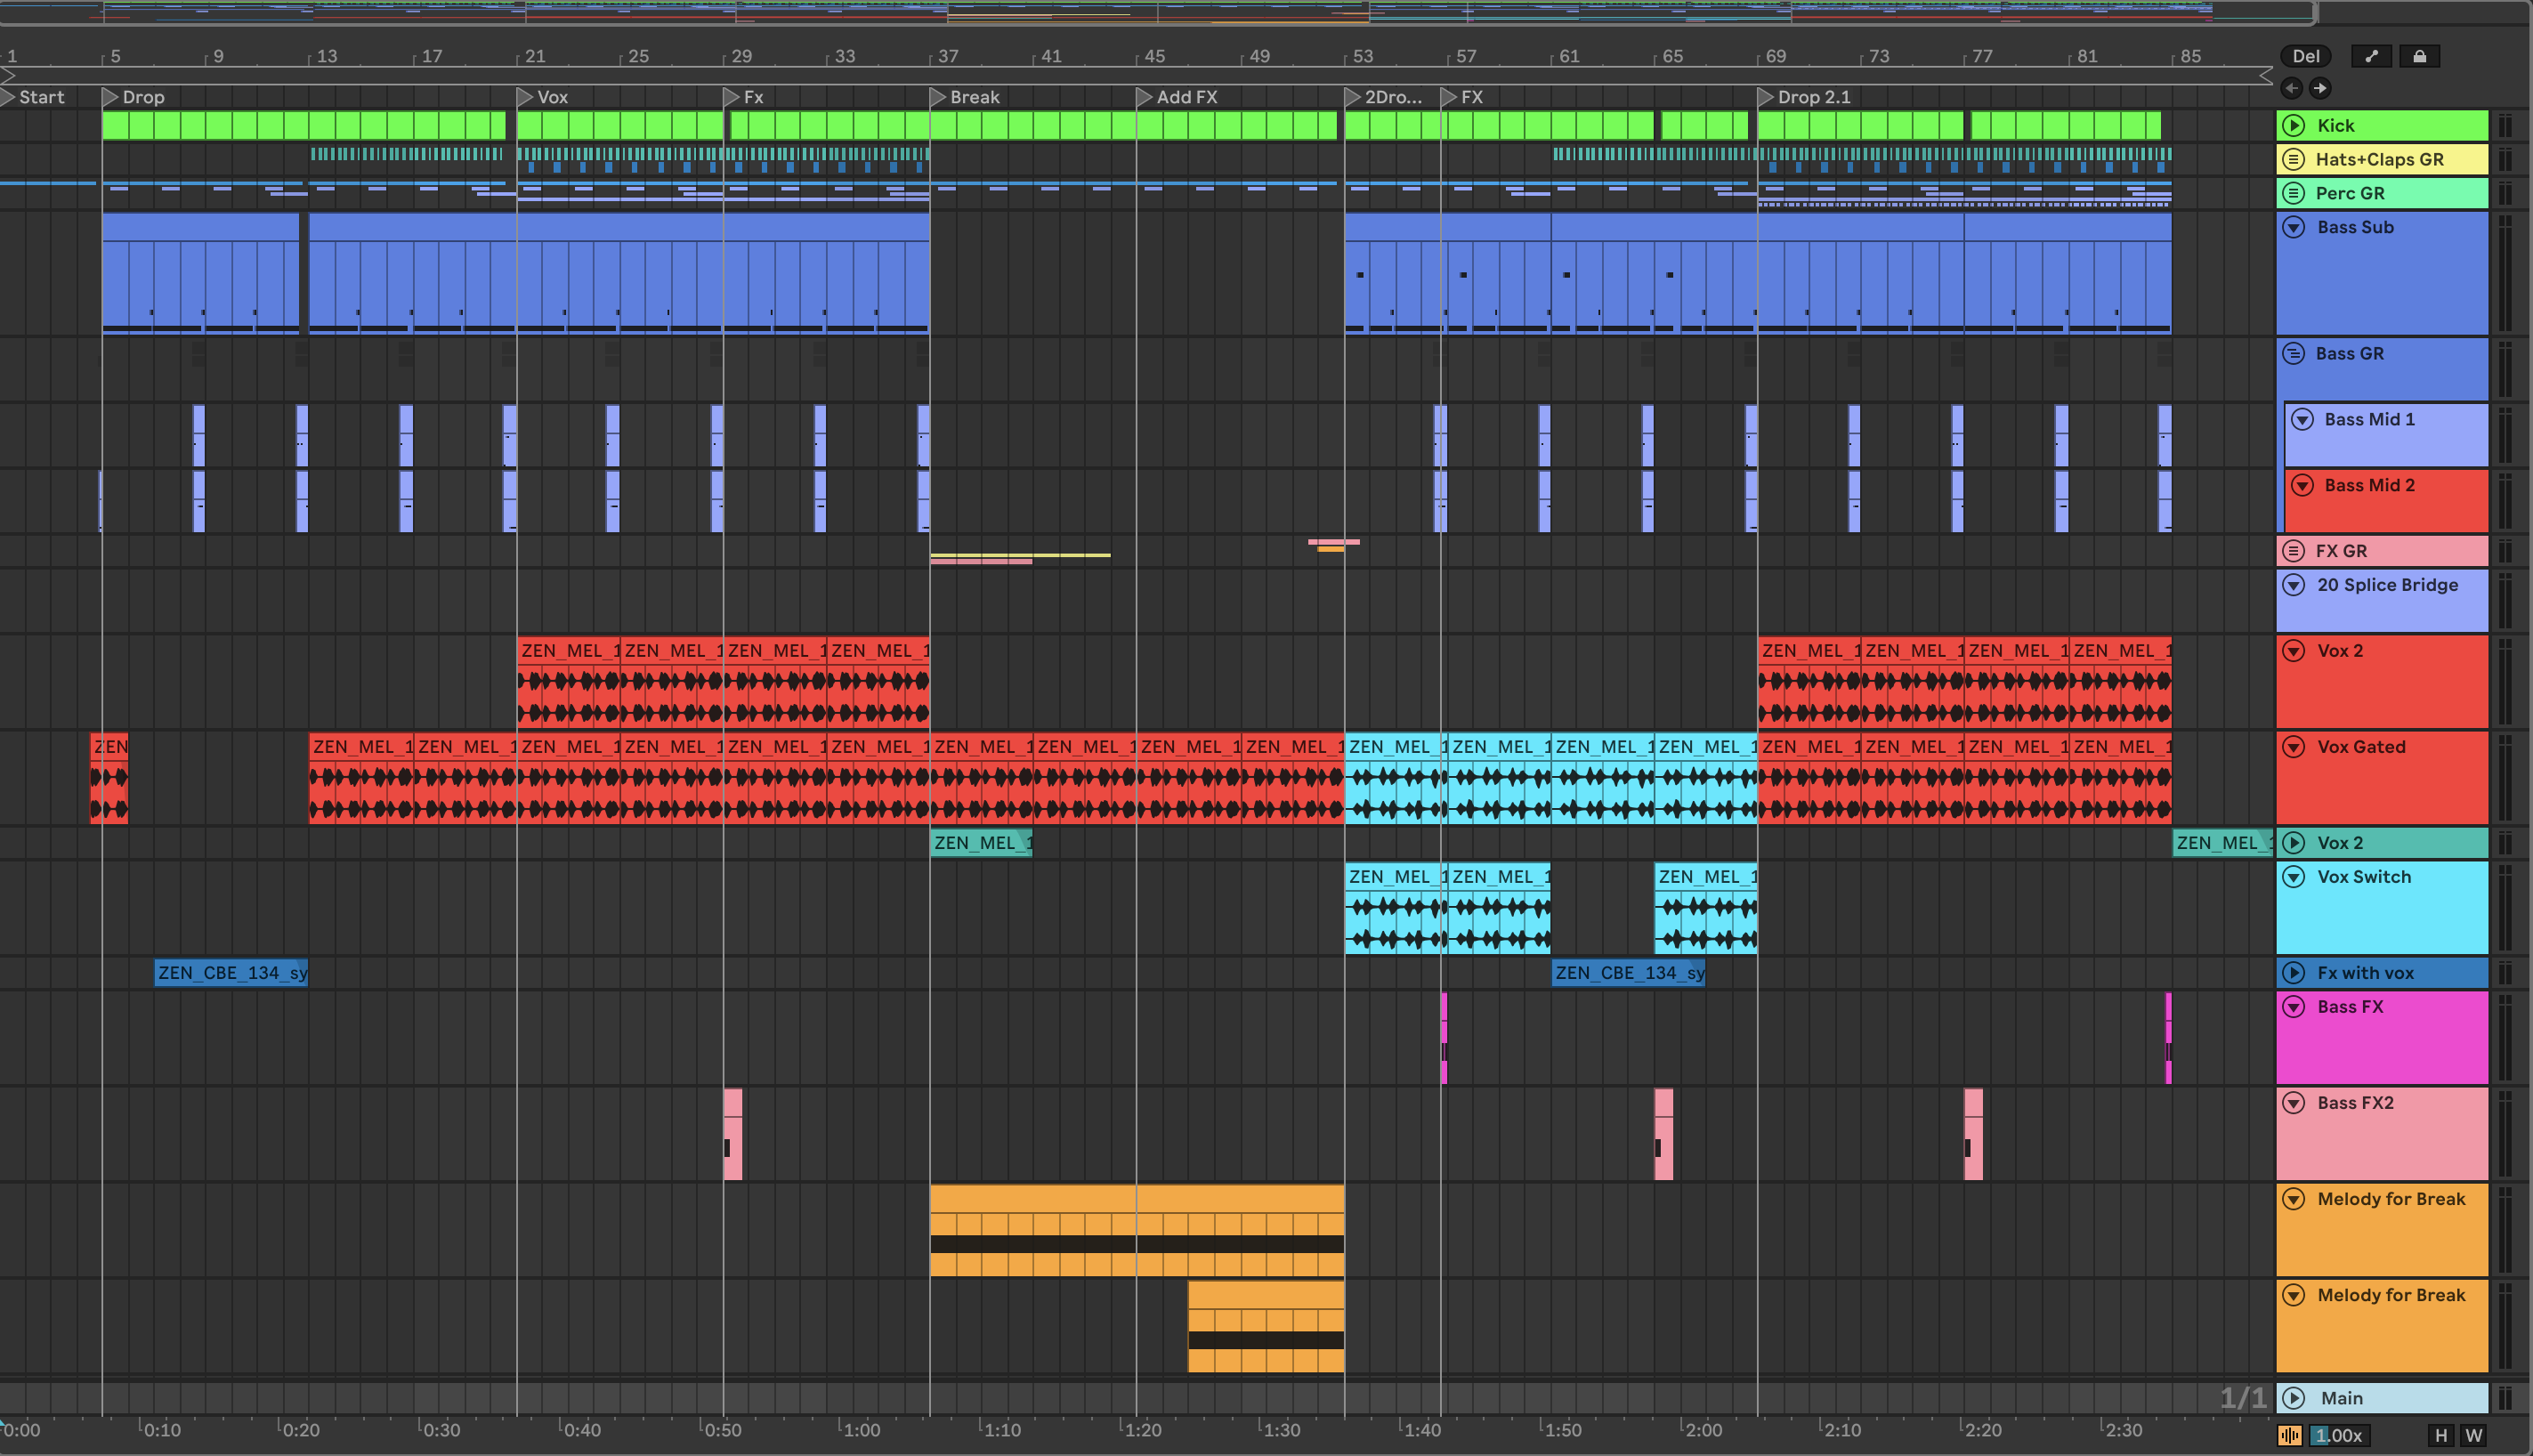The height and width of the screenshot is (1456, 2533).
Task: Toggle the lock envelopes padlock icon
Action: click(2419, 56)
